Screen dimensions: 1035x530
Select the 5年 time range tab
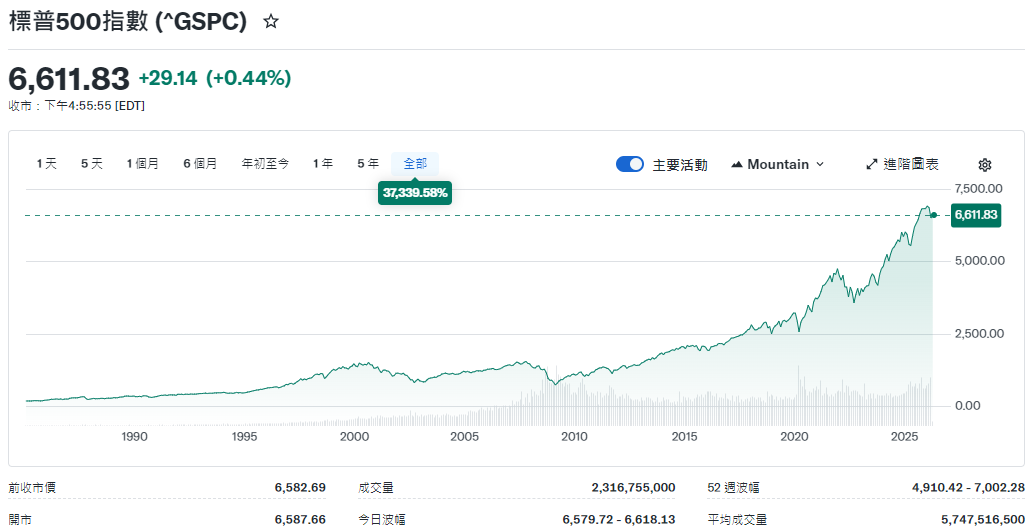pyautogui.click(x=368, y=164)
